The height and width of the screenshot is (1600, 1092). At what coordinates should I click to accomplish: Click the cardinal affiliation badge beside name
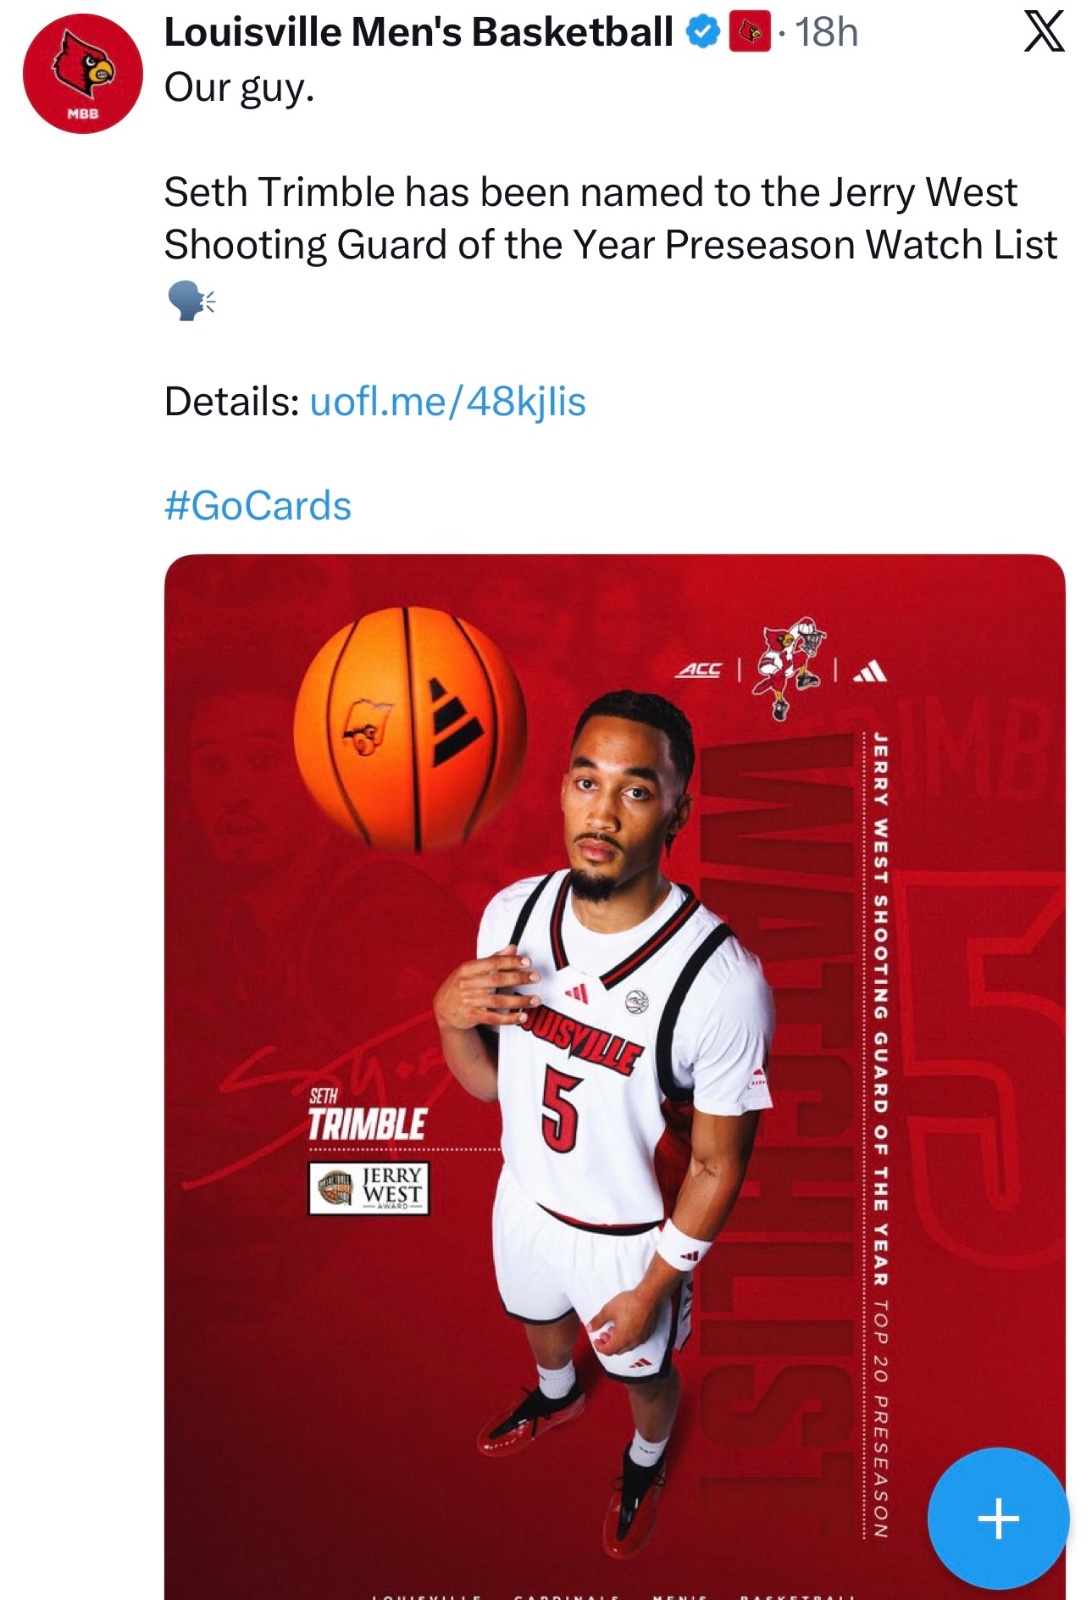750,34
